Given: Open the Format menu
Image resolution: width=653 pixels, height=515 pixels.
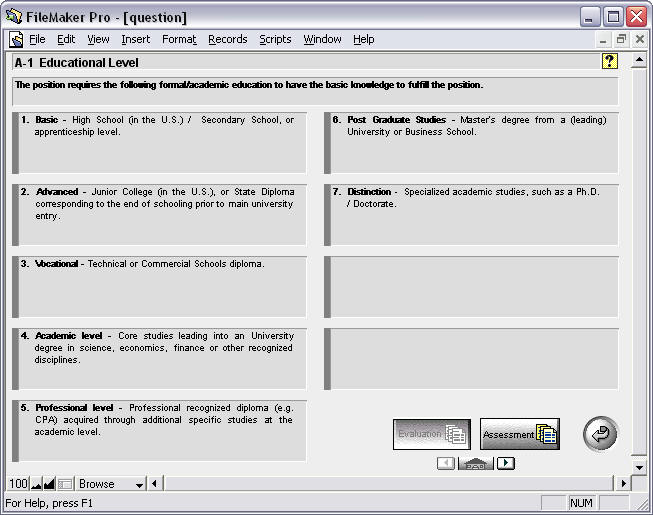Looking at the screenshot, I should tap(179, 40).
